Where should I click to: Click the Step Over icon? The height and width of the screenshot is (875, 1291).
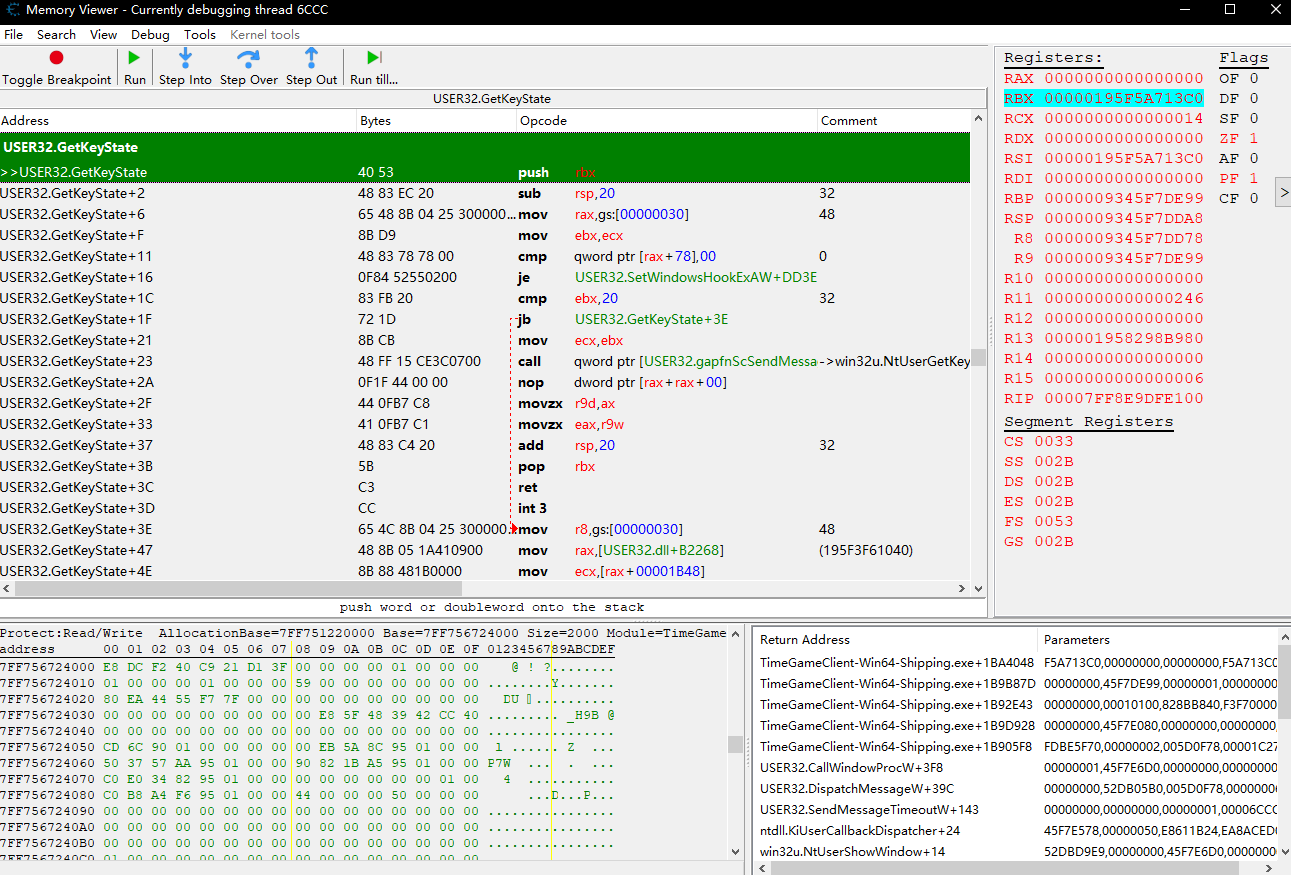(248, 59)
